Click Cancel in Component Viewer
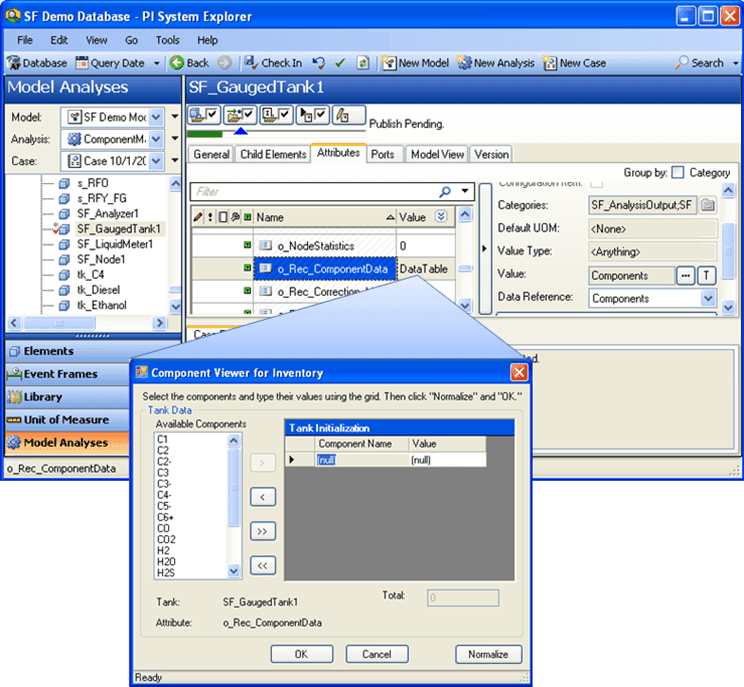The image size is (744, 687). click(377, 654)
